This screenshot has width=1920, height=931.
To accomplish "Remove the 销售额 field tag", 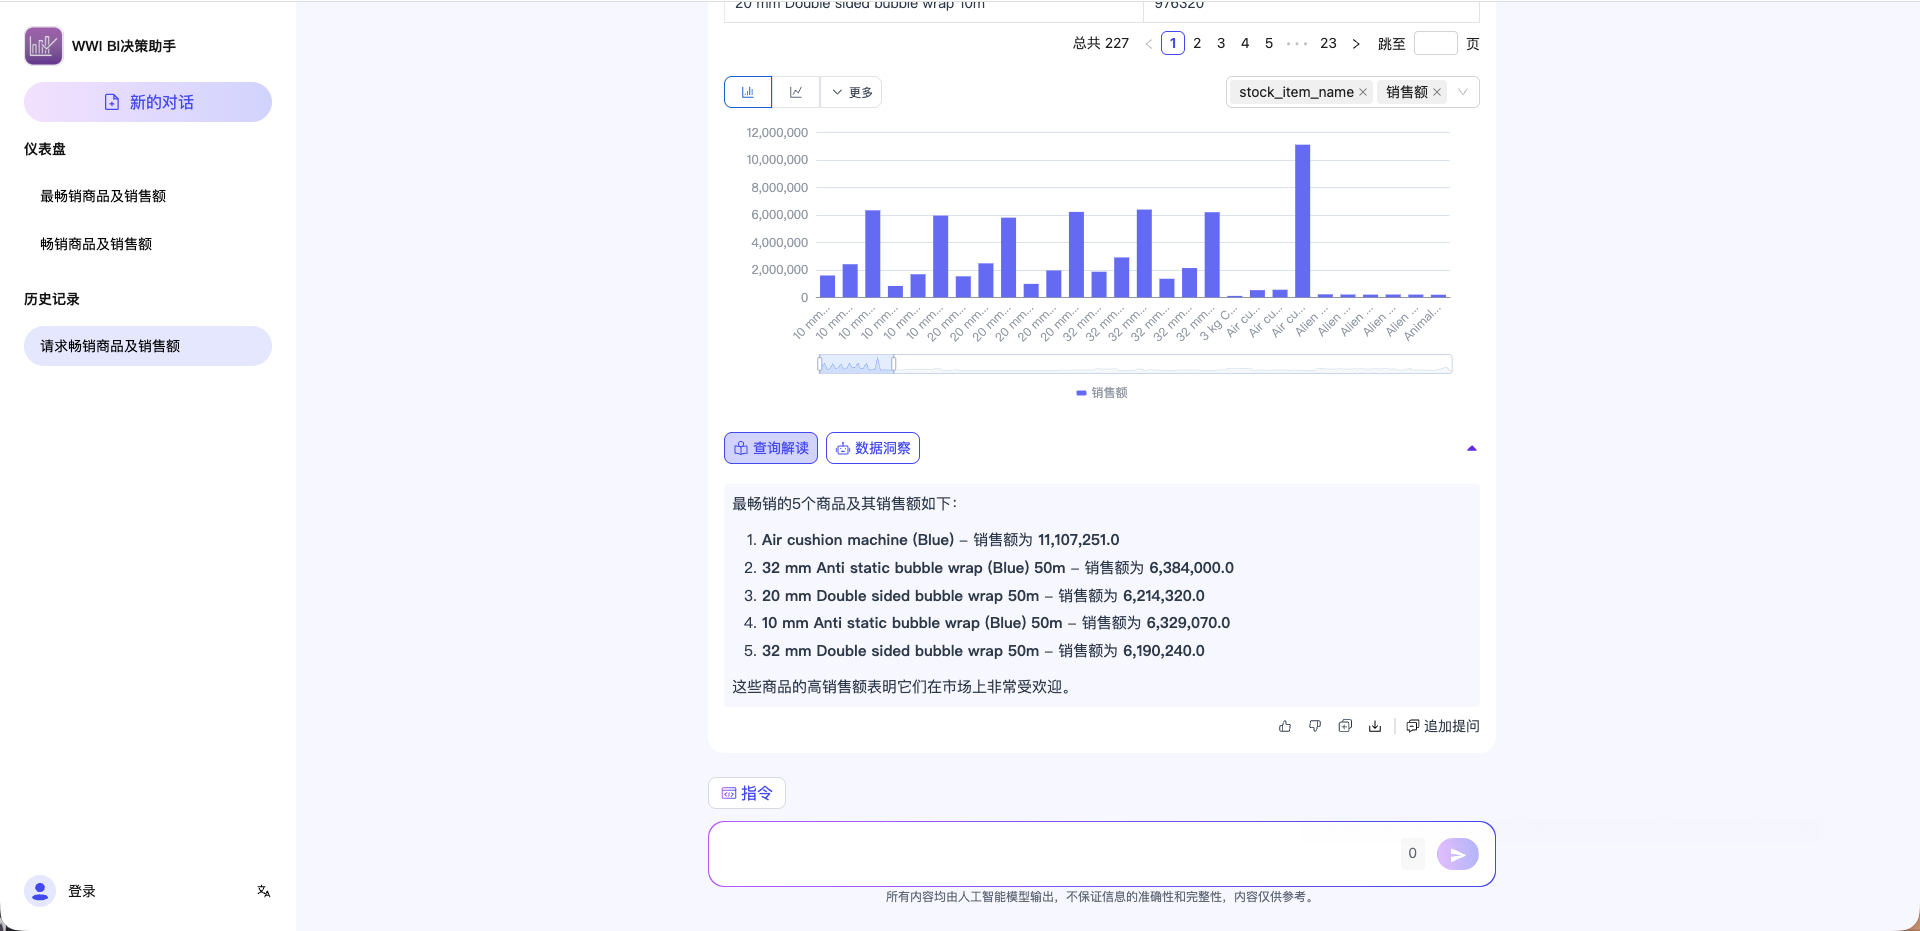I will (x=1437, y=92).
